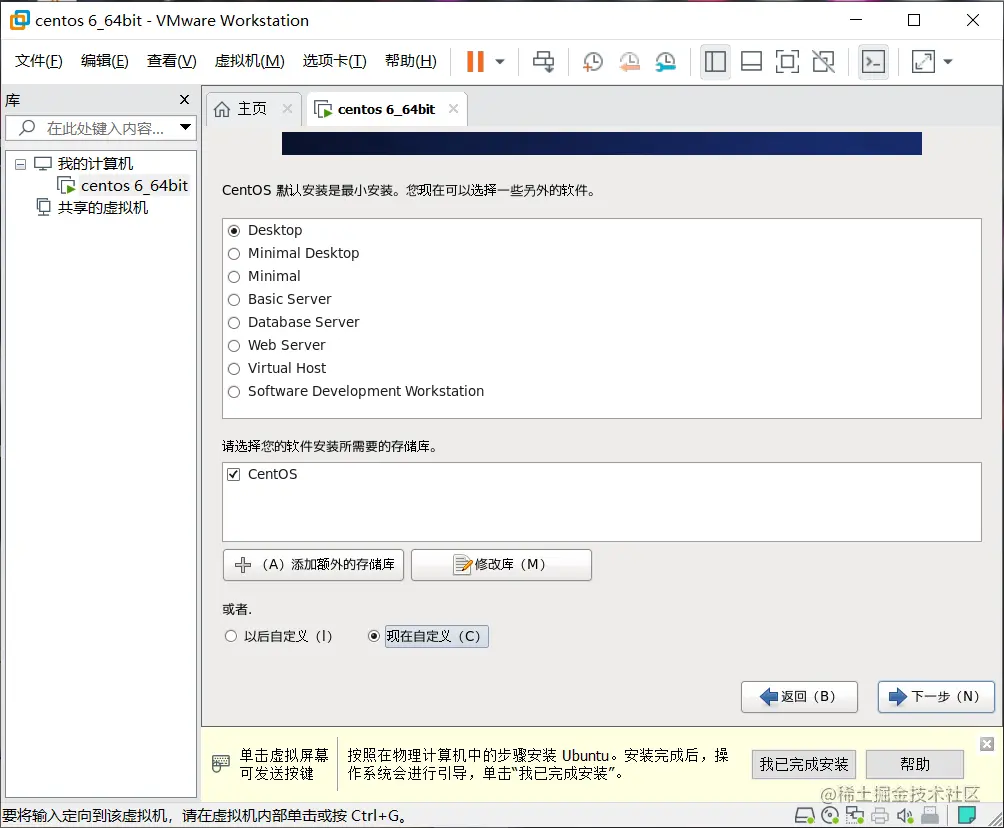1004x828 pixels.
Task: Open the power options dropdown arrow beside Pause
Action: [500, 62]
